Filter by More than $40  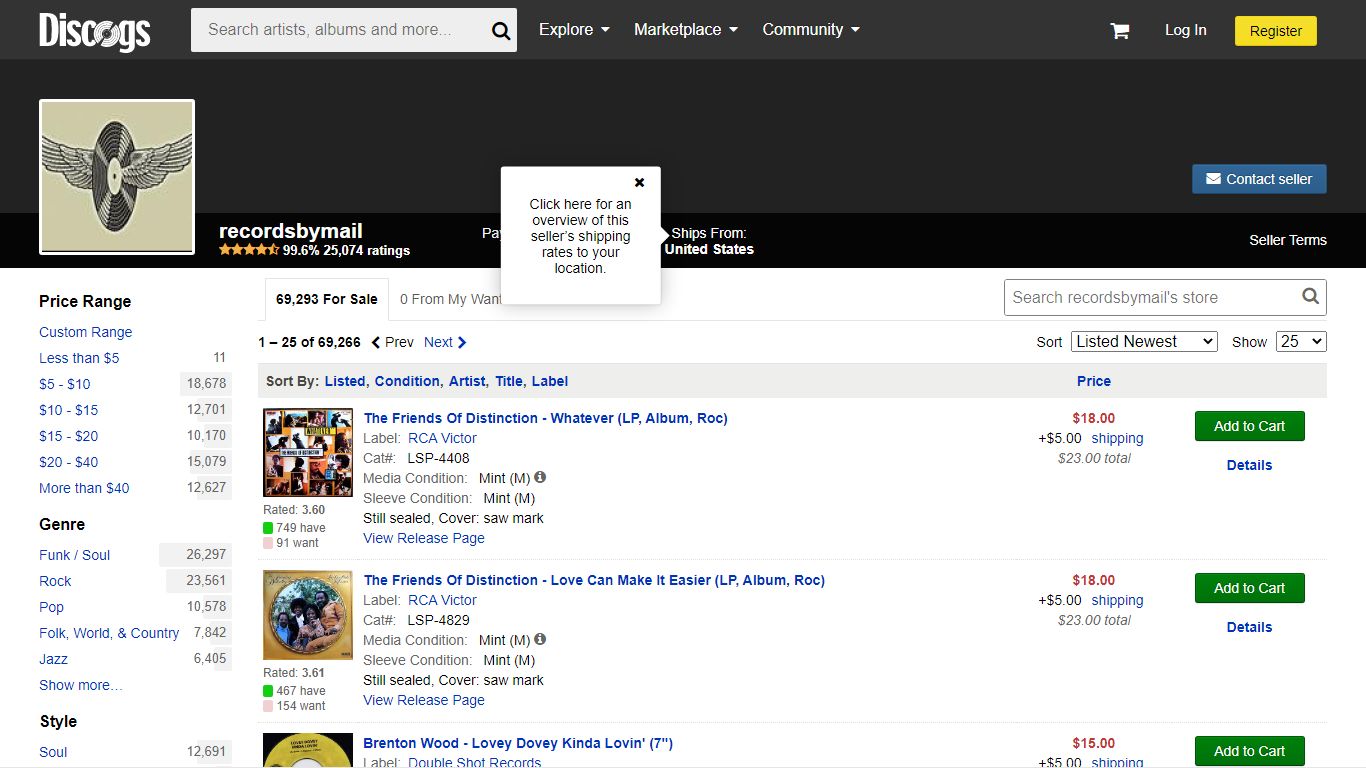tap(84, 488)
